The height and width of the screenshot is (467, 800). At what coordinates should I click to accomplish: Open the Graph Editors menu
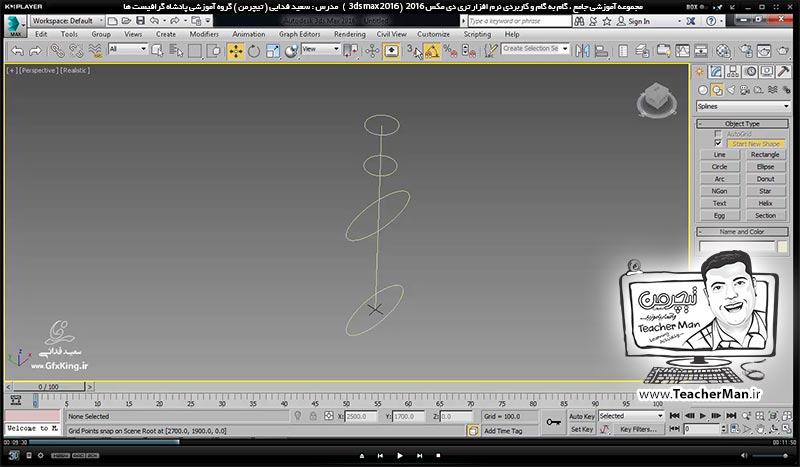click(x=299, y=34)
